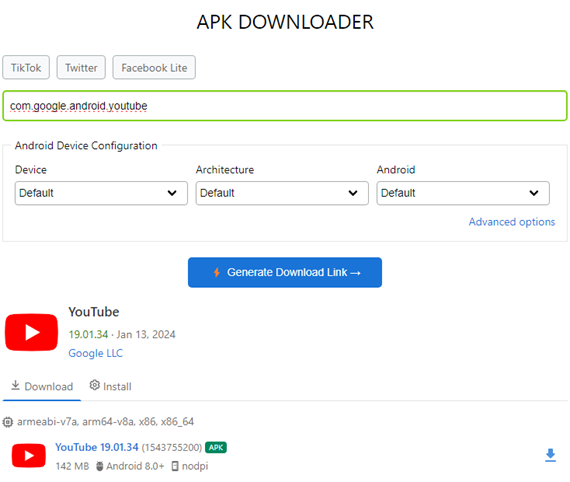
Task: Click the version text 19.01.34 under YouTube
Action: coord(88,334)
